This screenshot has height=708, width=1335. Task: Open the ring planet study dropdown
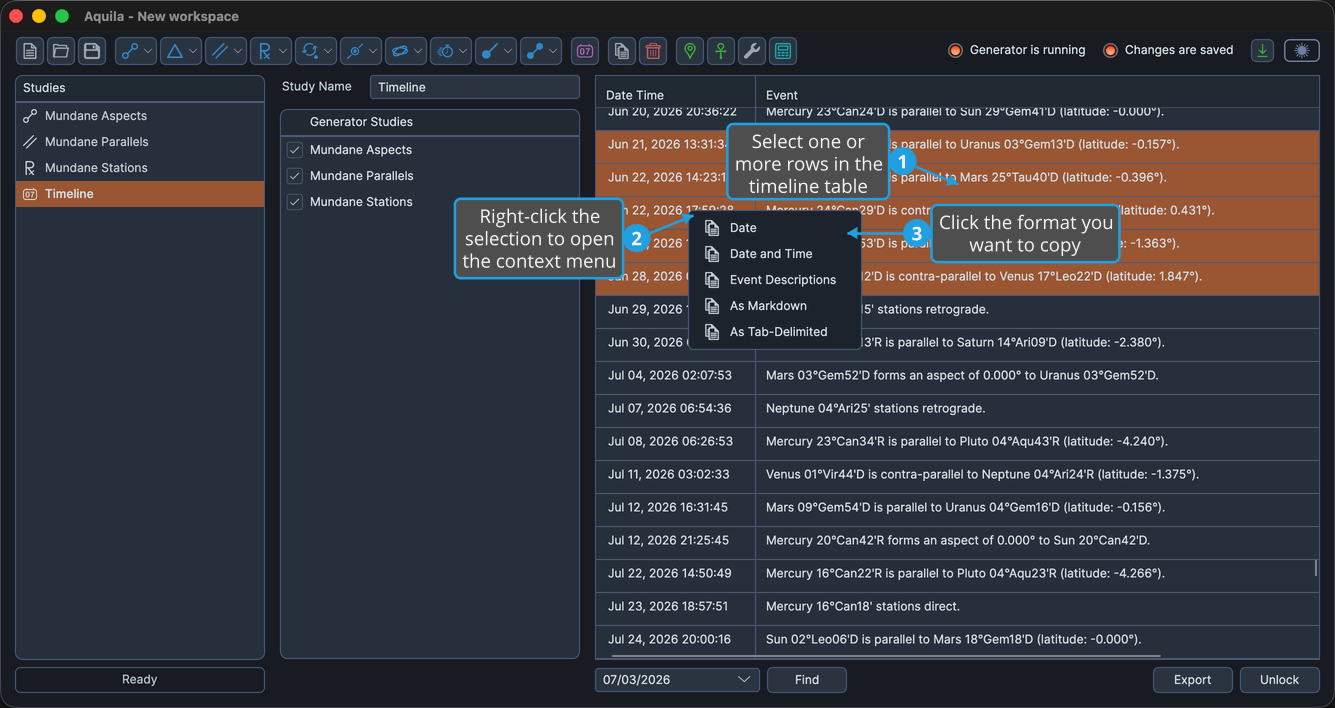pos(406,51)
